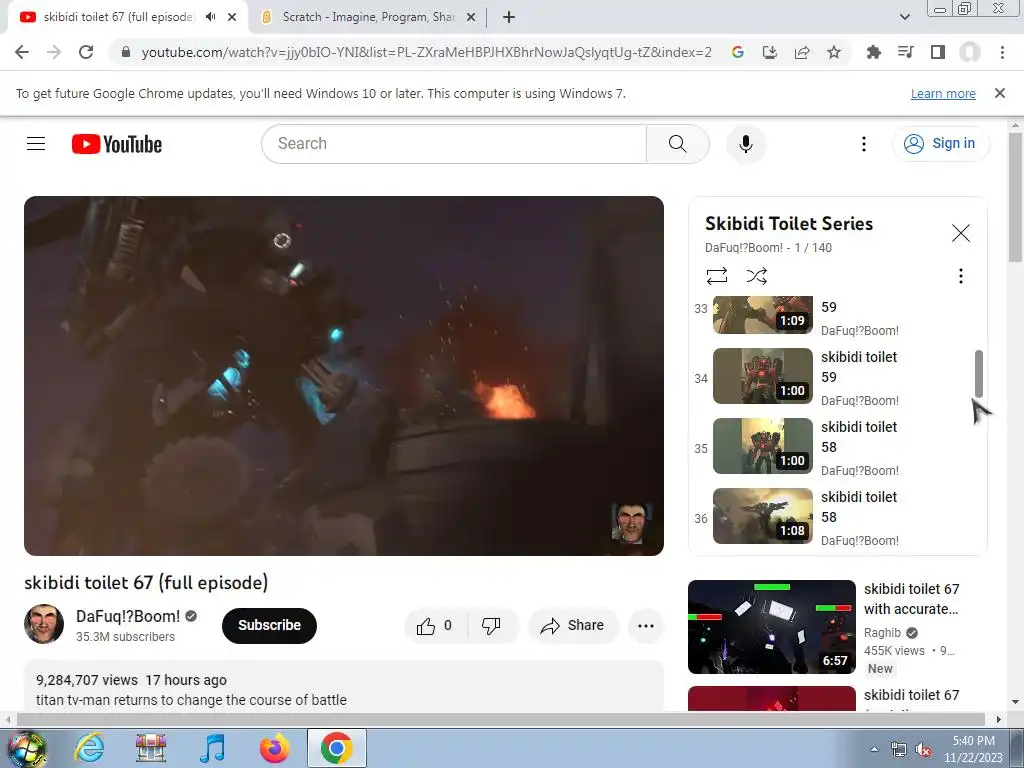
Task: Open more actions ellipsis under video
Action: [645, 626]
